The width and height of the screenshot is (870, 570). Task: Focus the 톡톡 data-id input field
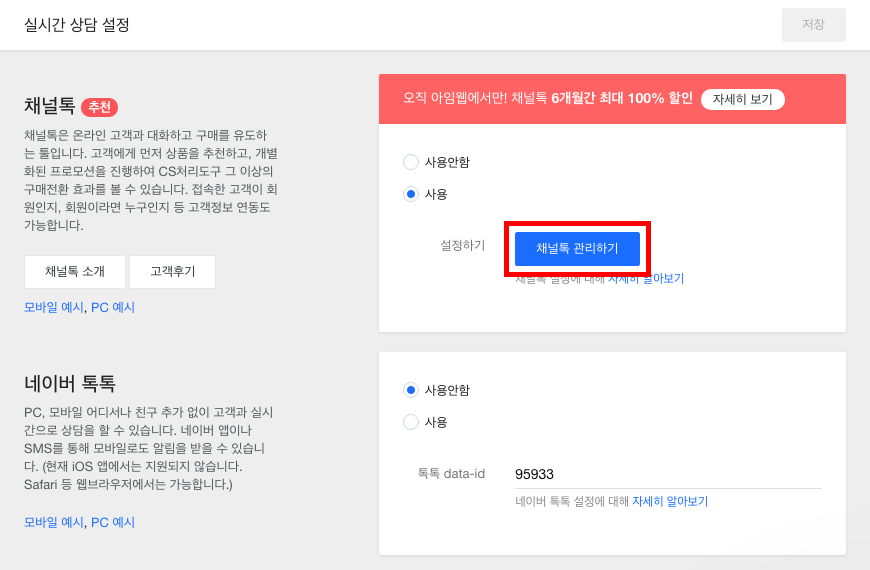click(x=668, y=474)
